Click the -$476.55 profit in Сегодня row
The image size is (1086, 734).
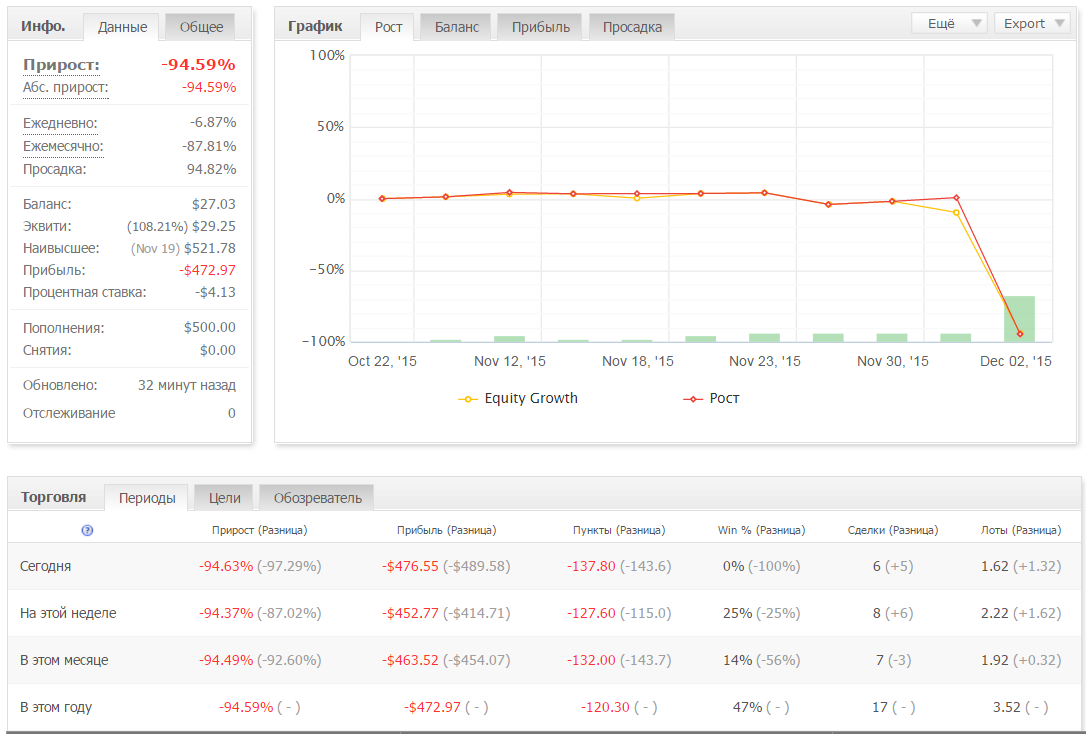point(410,566)
